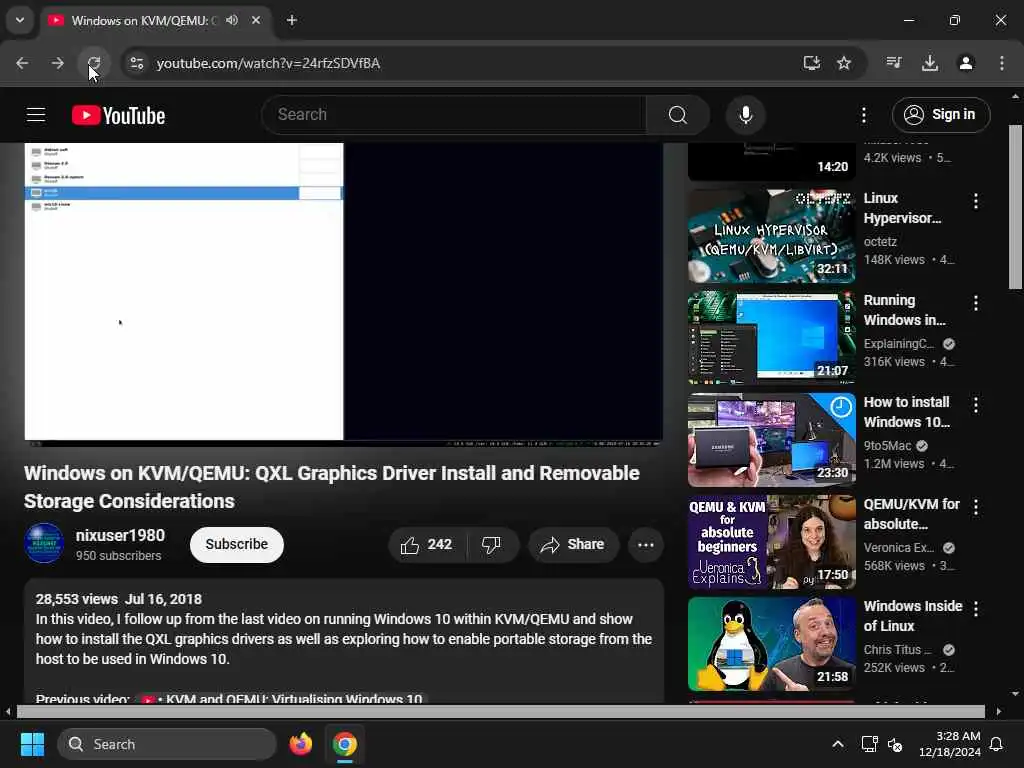Mute the tab audio speaker icon
The height and width of the screenshot is (768, 1024).
(x=232, y=20)
